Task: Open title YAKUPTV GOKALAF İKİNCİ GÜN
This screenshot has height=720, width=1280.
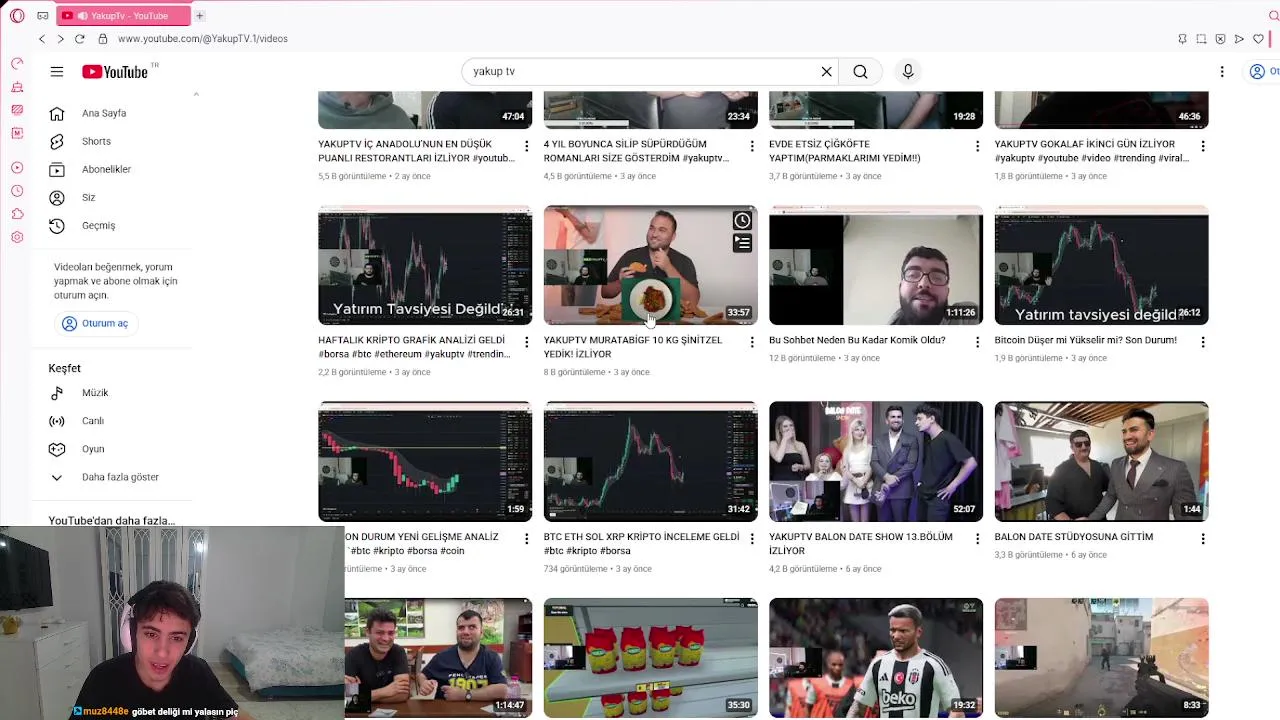Action: pyautogui.click(x=1091, y=151)
